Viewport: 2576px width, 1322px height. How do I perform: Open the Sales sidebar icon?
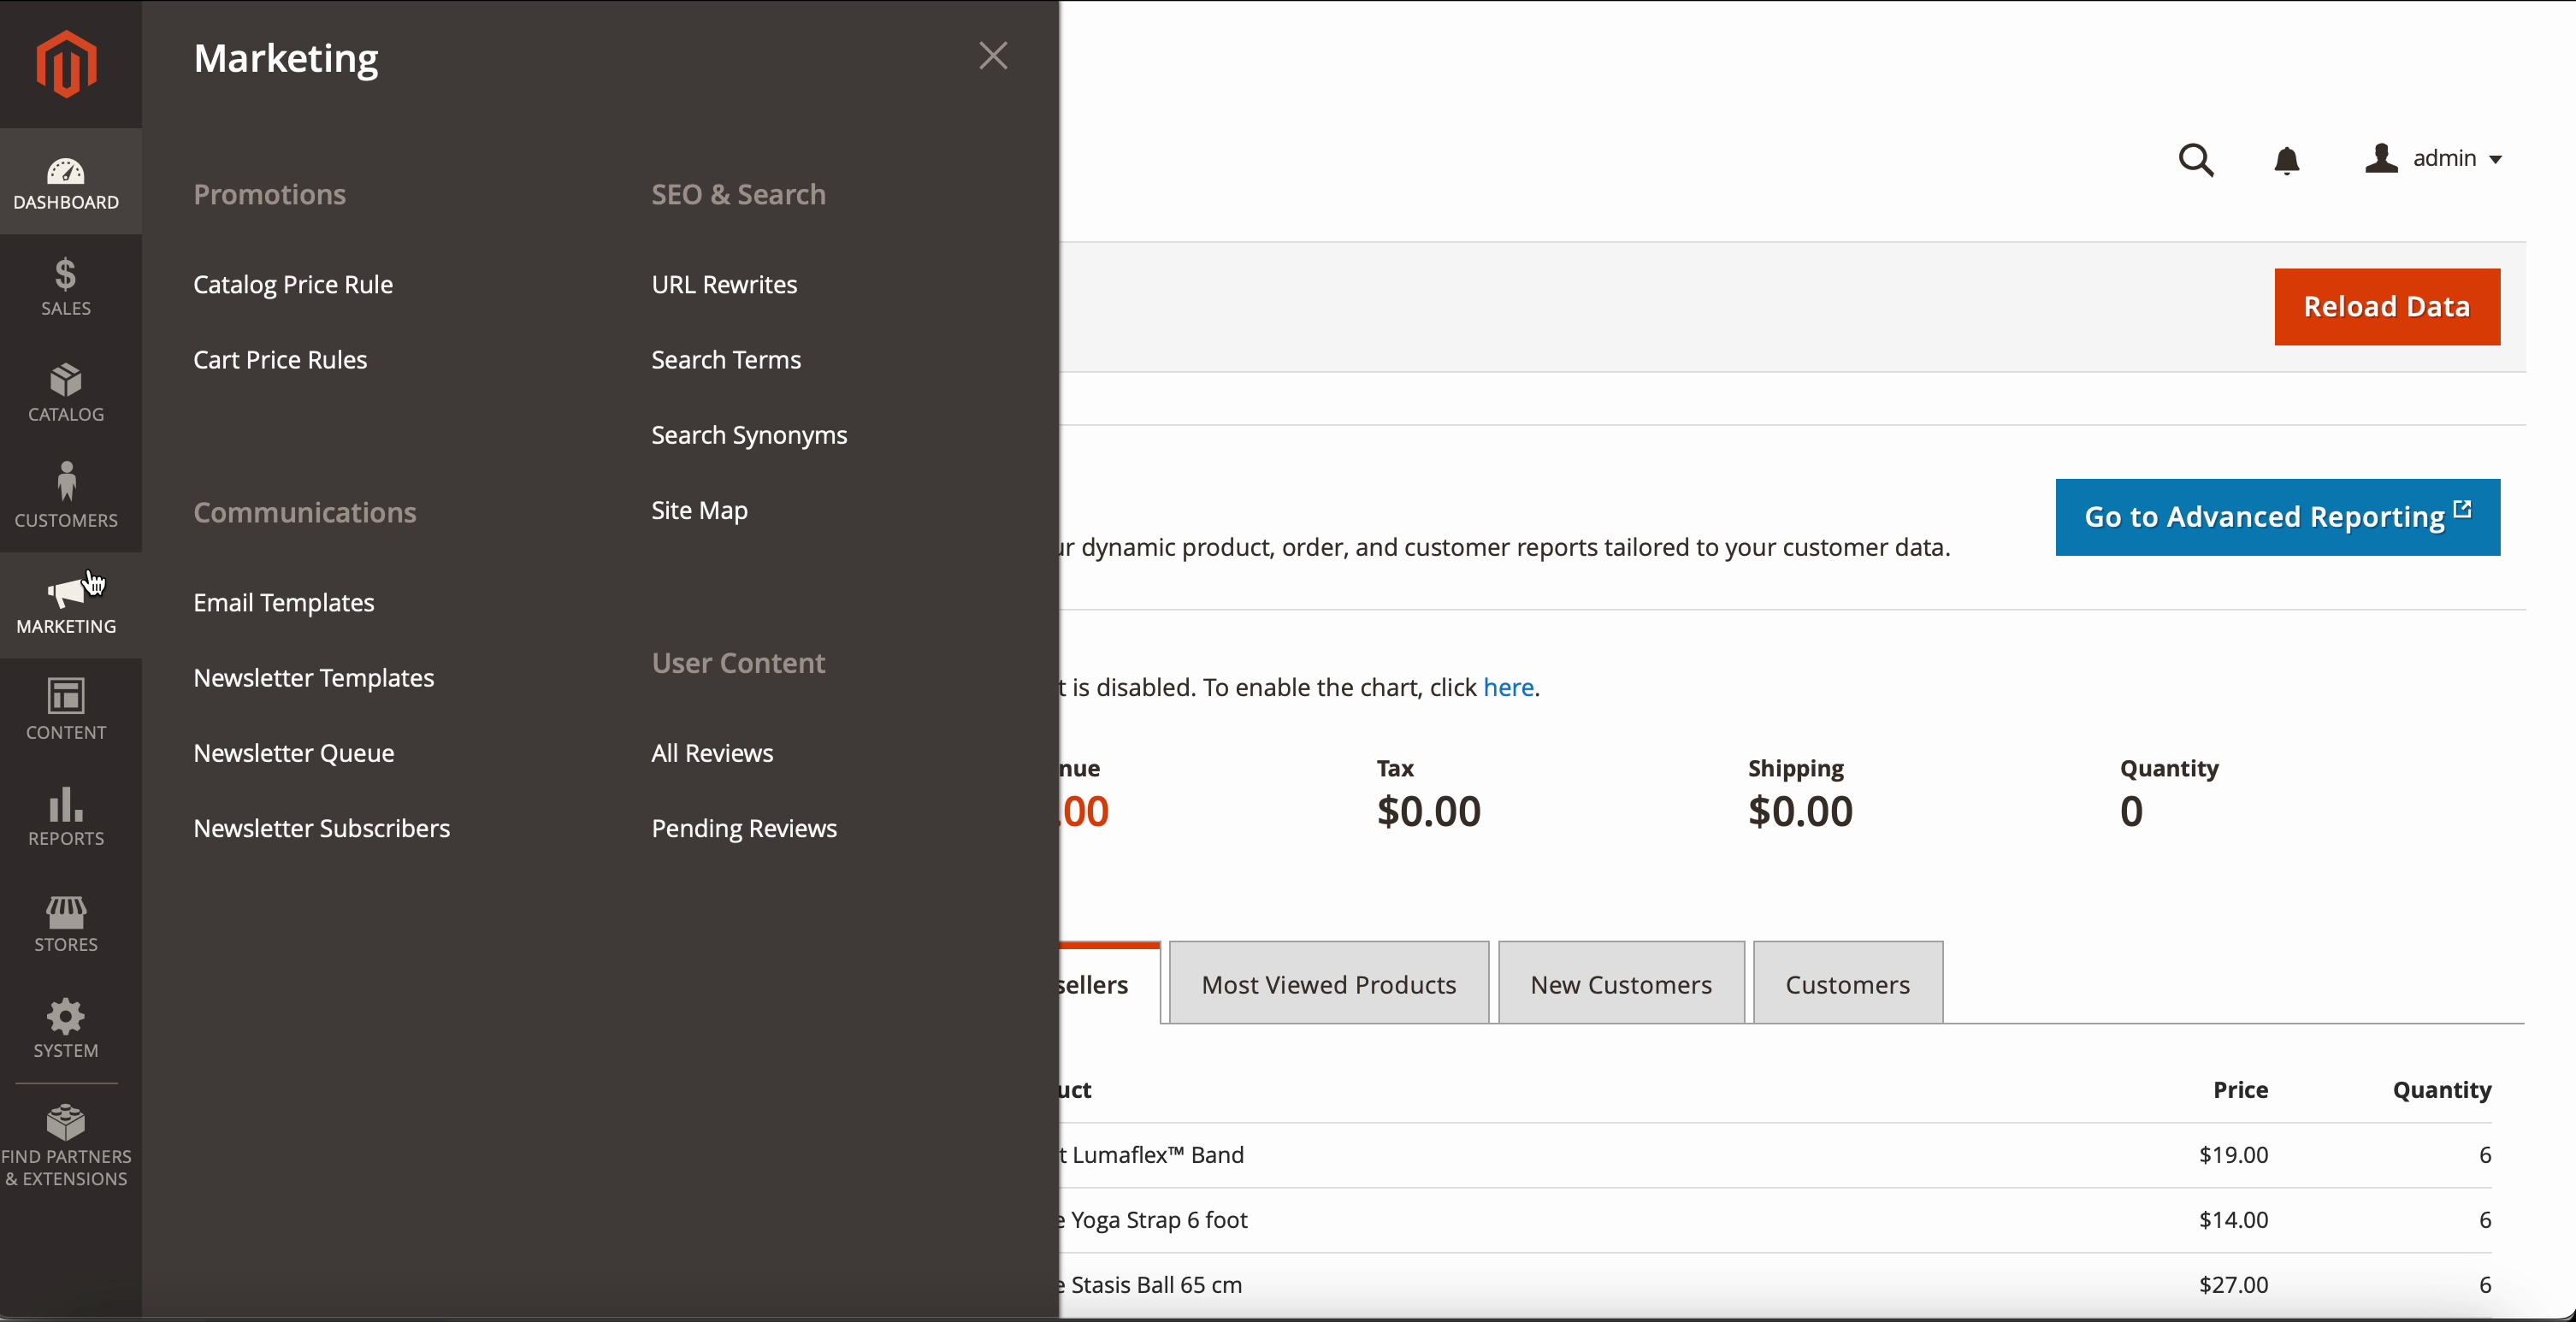pos(66,286)
